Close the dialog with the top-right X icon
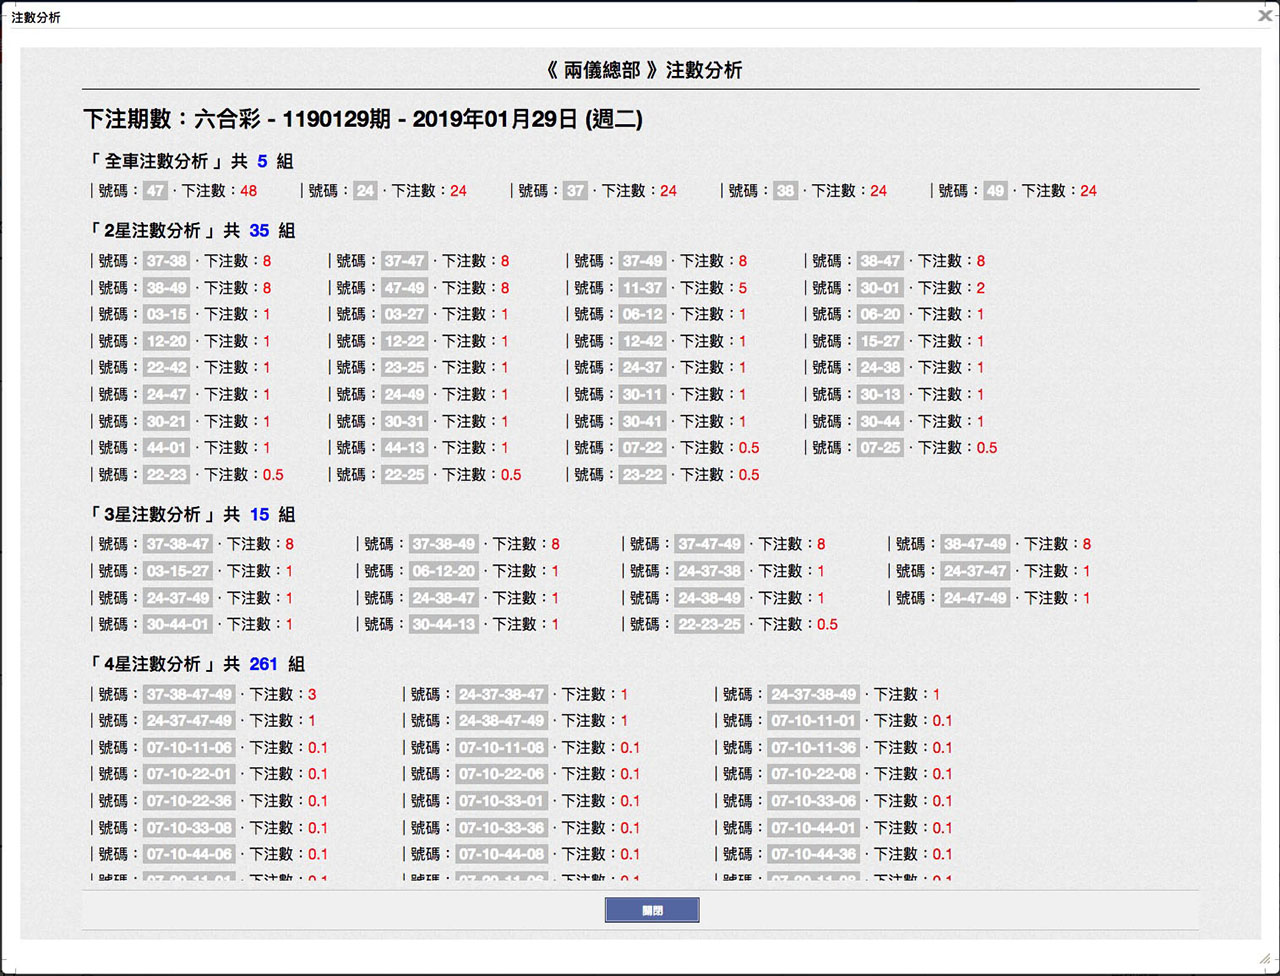Image resolution: width=1280 pixels, height=976 pixels. point(1265,16)
